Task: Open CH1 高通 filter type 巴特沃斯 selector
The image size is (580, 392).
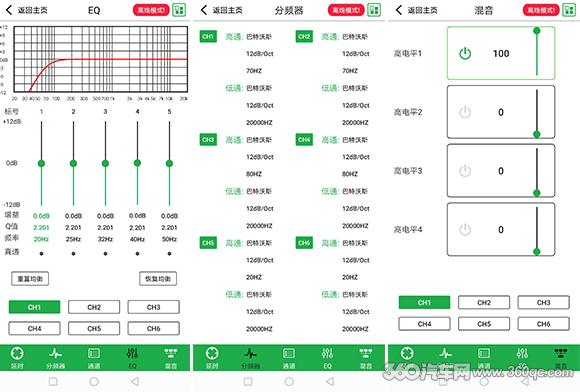Action: pyautogui.click(x=259, y=37)
